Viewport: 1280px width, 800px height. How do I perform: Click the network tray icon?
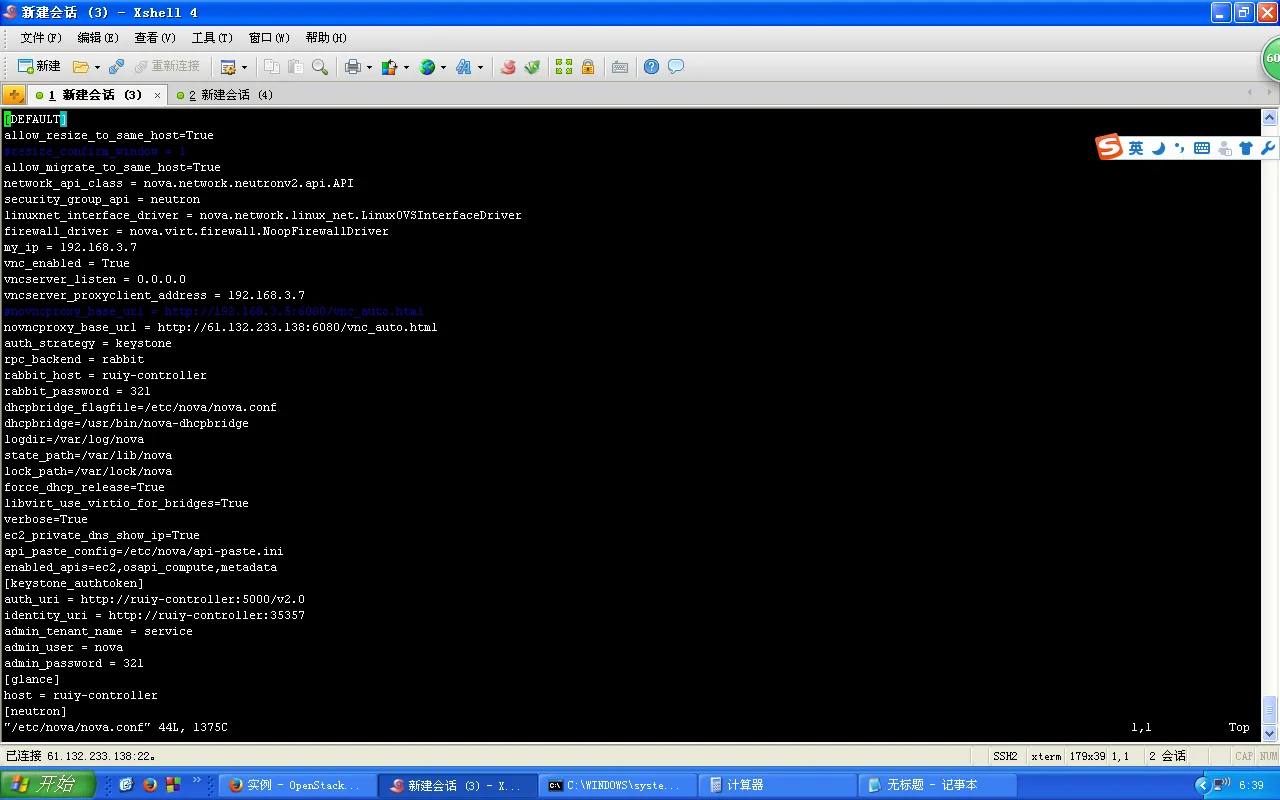click(x=1221, y=785)
